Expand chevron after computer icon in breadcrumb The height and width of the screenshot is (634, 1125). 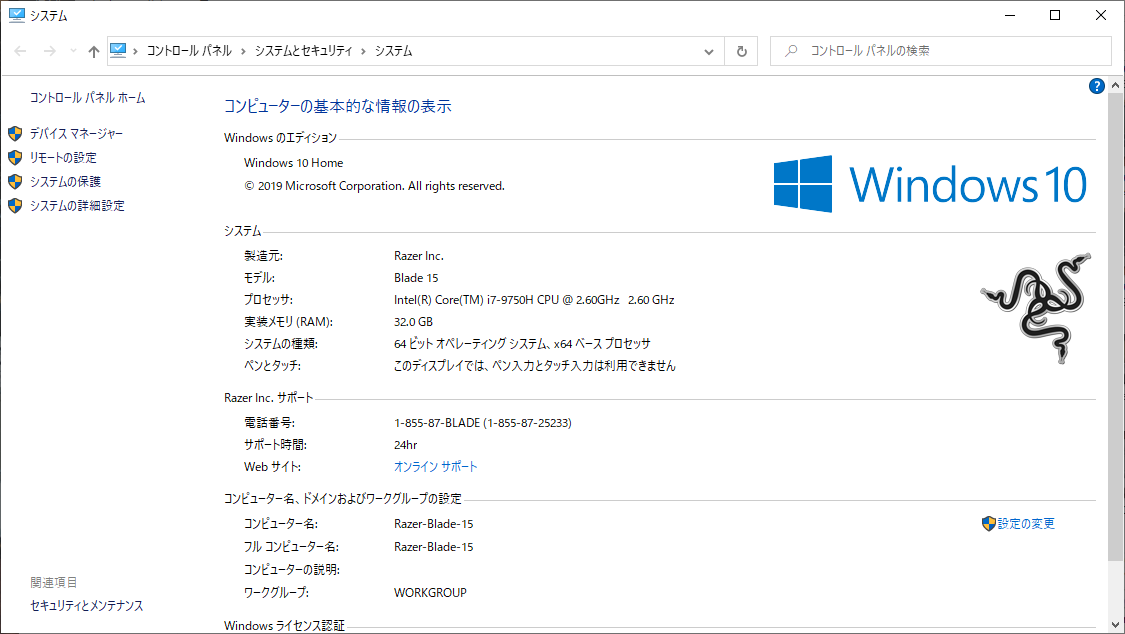coord(136,51)
